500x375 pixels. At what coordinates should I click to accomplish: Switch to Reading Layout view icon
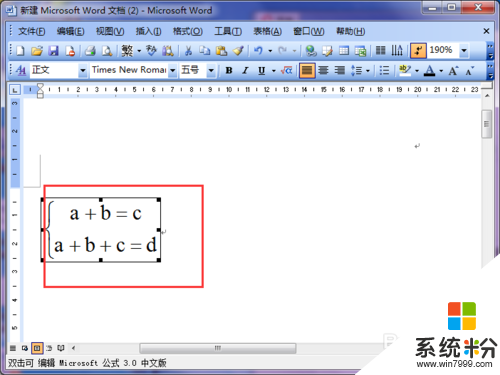61,348
